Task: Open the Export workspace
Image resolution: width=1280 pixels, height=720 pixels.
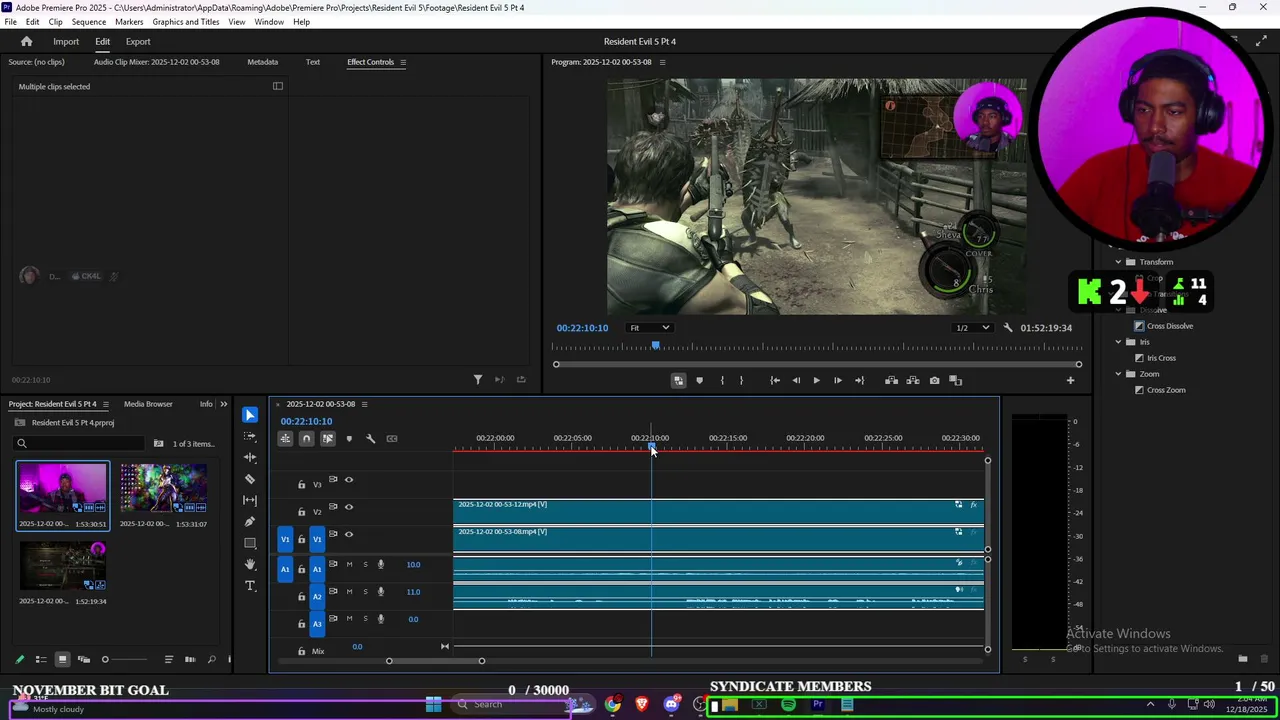Action: pos(138,42)
